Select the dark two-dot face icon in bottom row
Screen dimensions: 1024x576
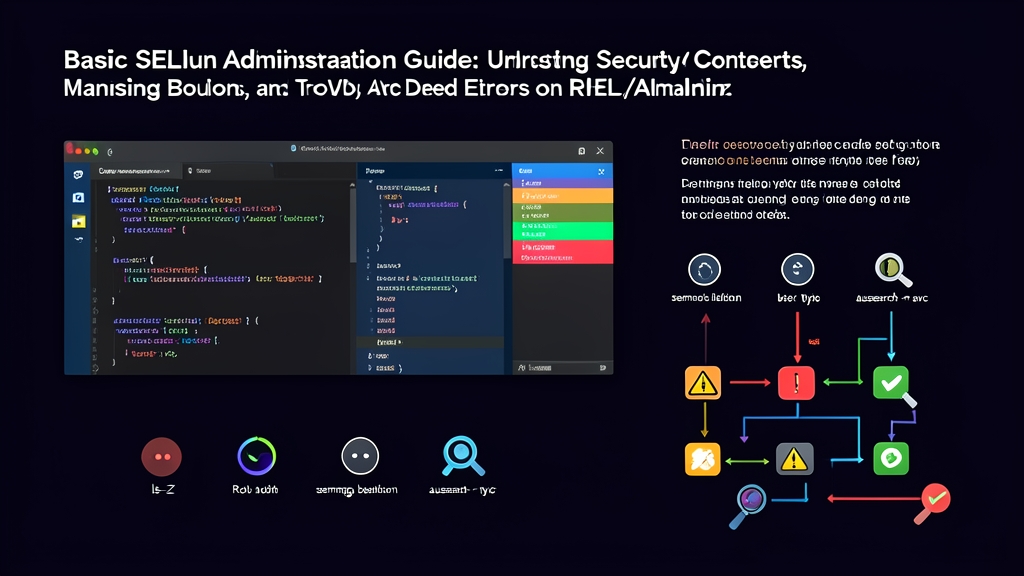tap(360, 456)
